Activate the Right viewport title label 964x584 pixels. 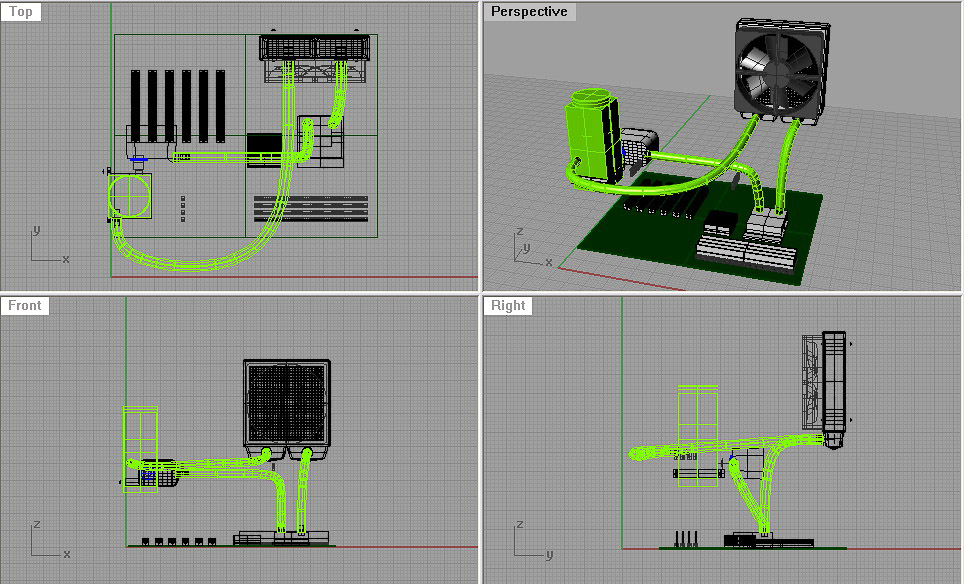point(508,306)
